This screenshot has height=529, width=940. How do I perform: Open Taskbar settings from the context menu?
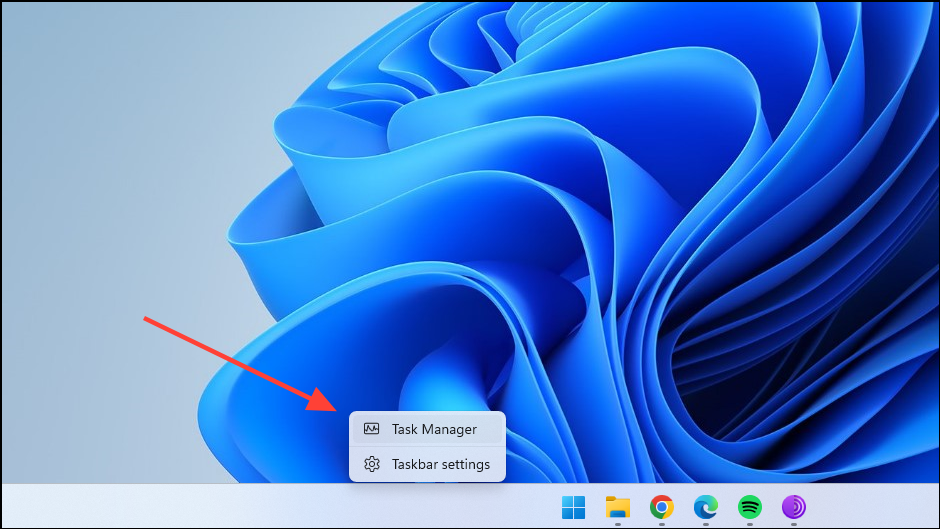427,464
